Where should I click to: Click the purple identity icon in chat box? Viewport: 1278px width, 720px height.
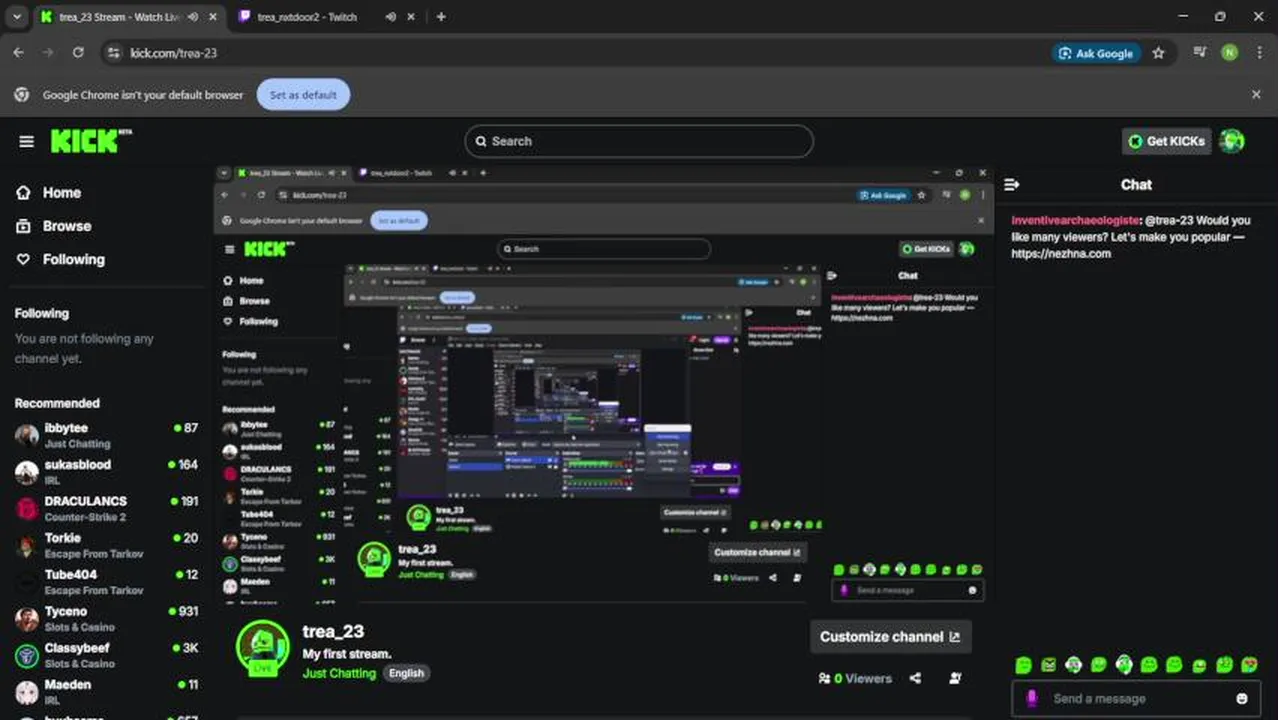[x=1032, y=698]
